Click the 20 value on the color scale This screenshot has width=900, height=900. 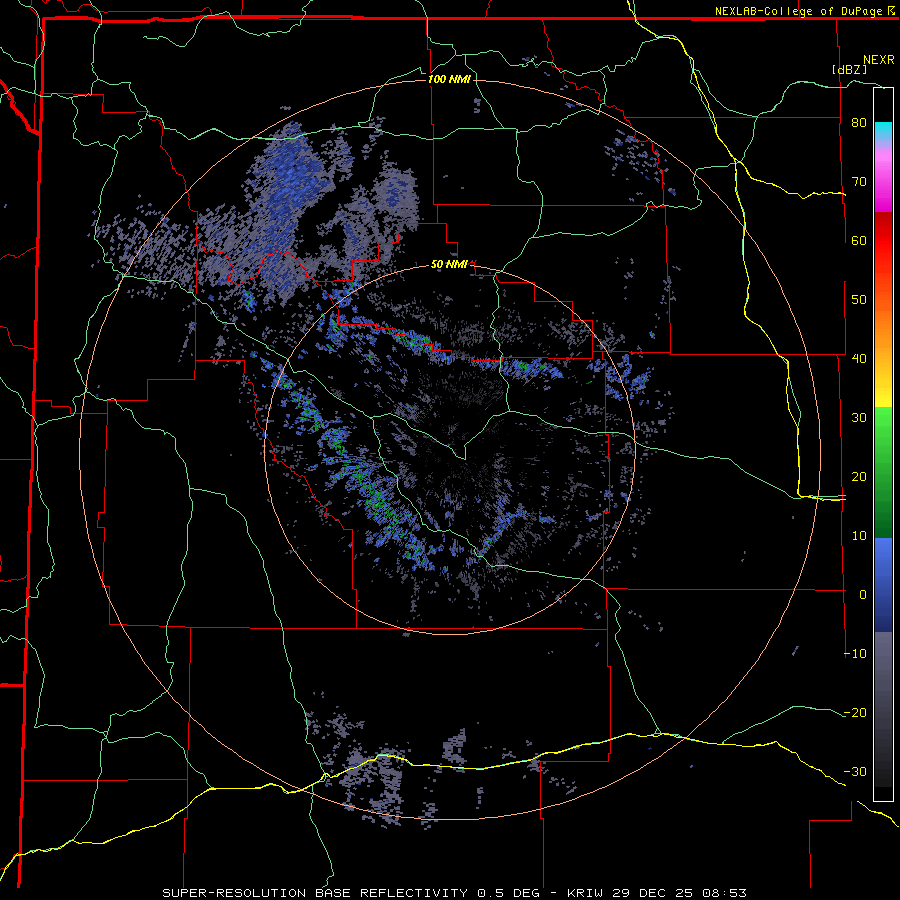859,477
